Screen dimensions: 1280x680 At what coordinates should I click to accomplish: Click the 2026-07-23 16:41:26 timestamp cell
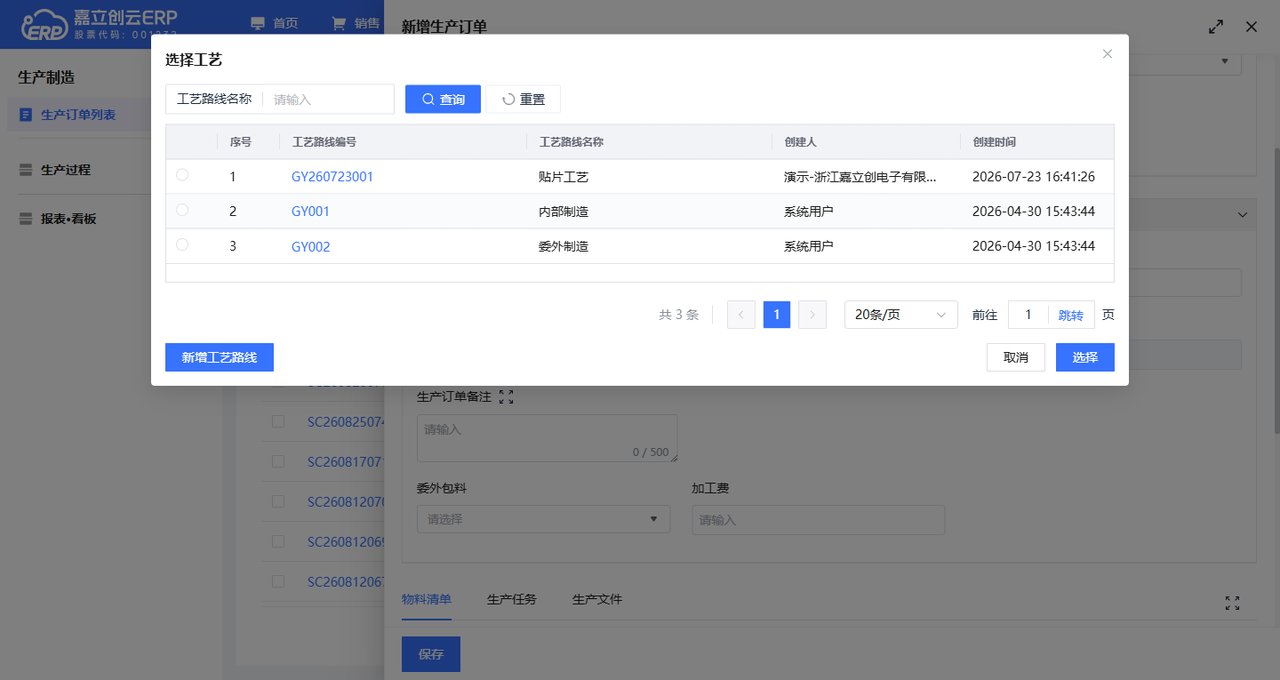(x=1033, y=177)
